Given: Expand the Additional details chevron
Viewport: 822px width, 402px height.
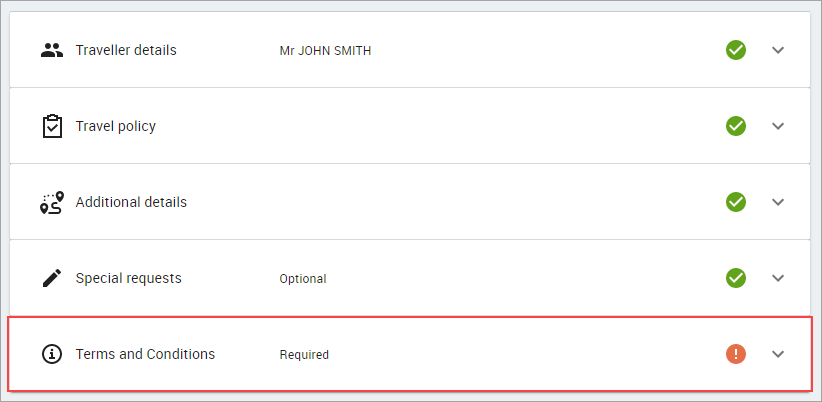Looking at the screenshot, I should tap(778, 202).
